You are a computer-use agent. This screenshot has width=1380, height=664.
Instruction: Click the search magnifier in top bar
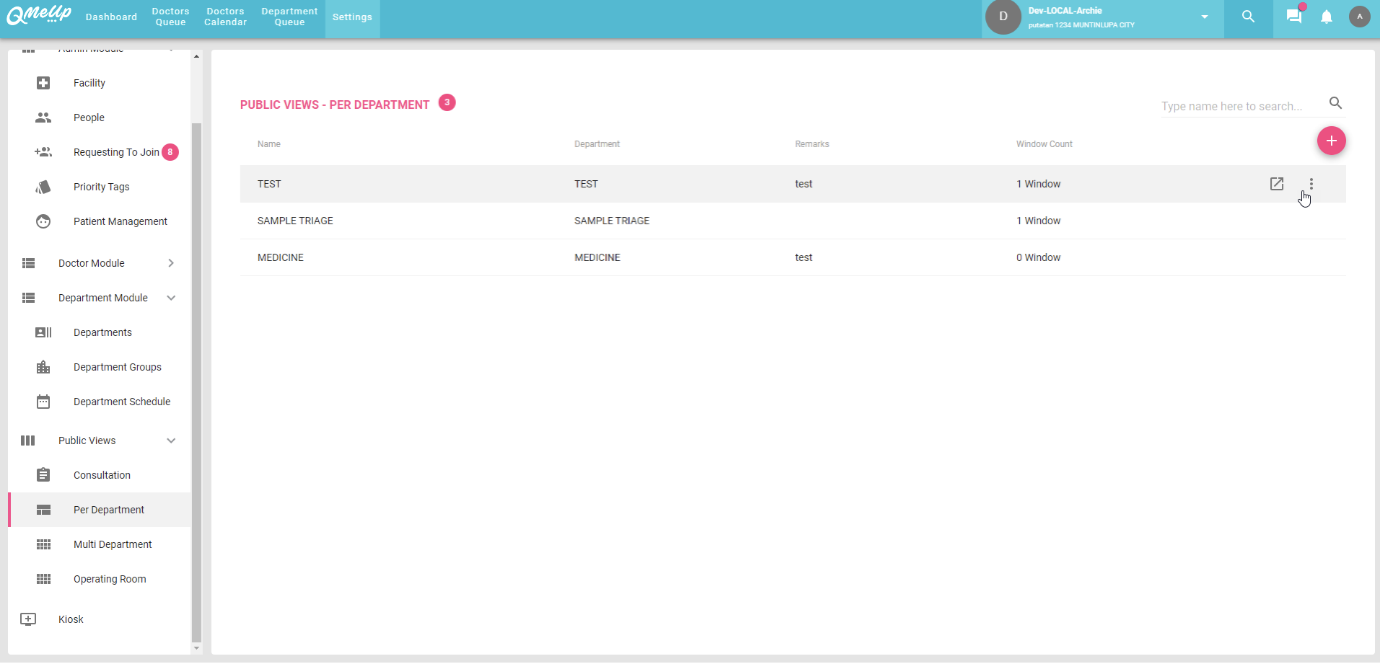coord(1248,17)
